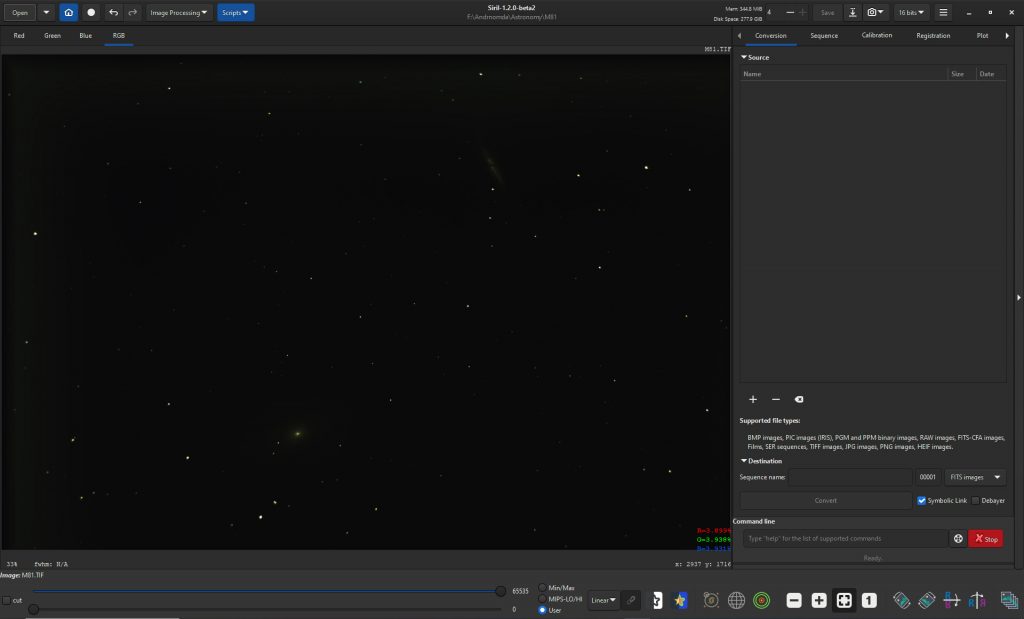The width and height of the screenshot is (1024, 619).
Task: Select the User radio button
Action: [542, 610]
